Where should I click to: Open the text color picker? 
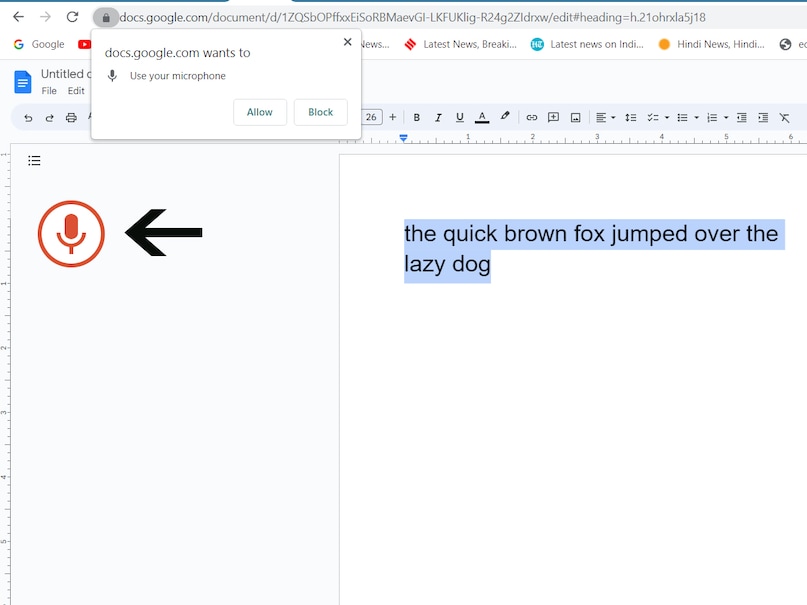pyautogui.click(x=482, y=117)
